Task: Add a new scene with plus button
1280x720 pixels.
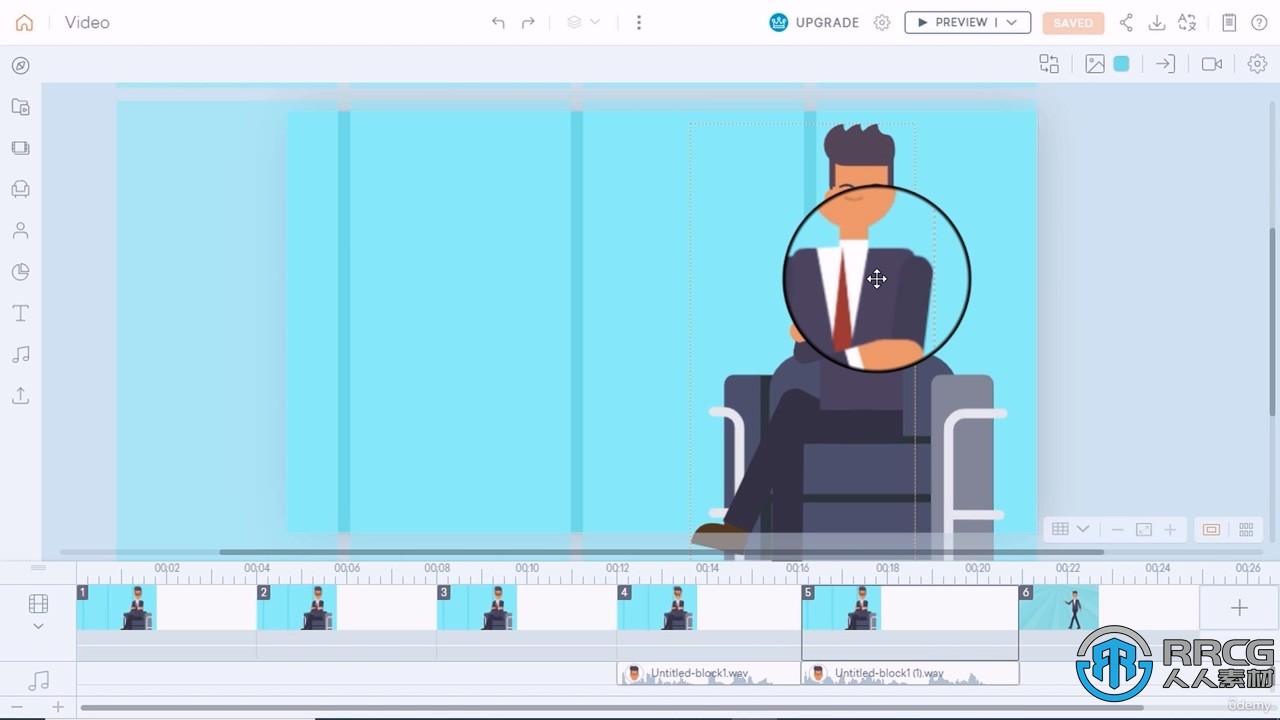Action: coord(1239,607)
